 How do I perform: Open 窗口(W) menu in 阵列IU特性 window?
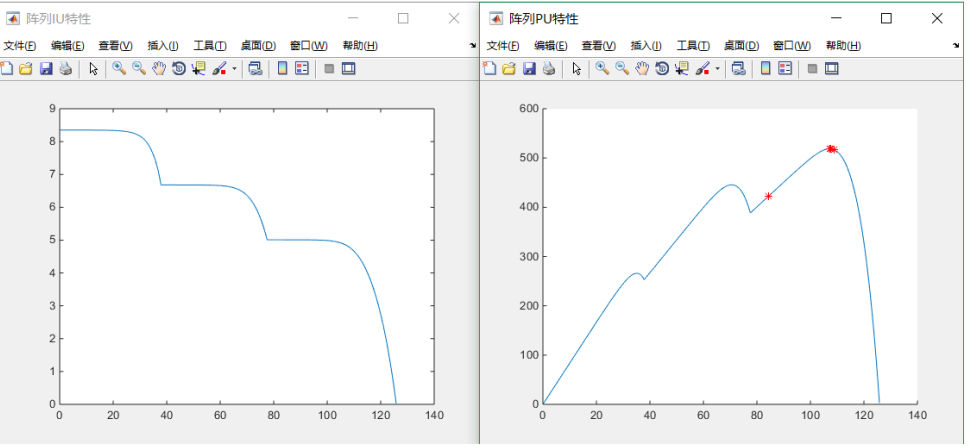coord(308,46)
